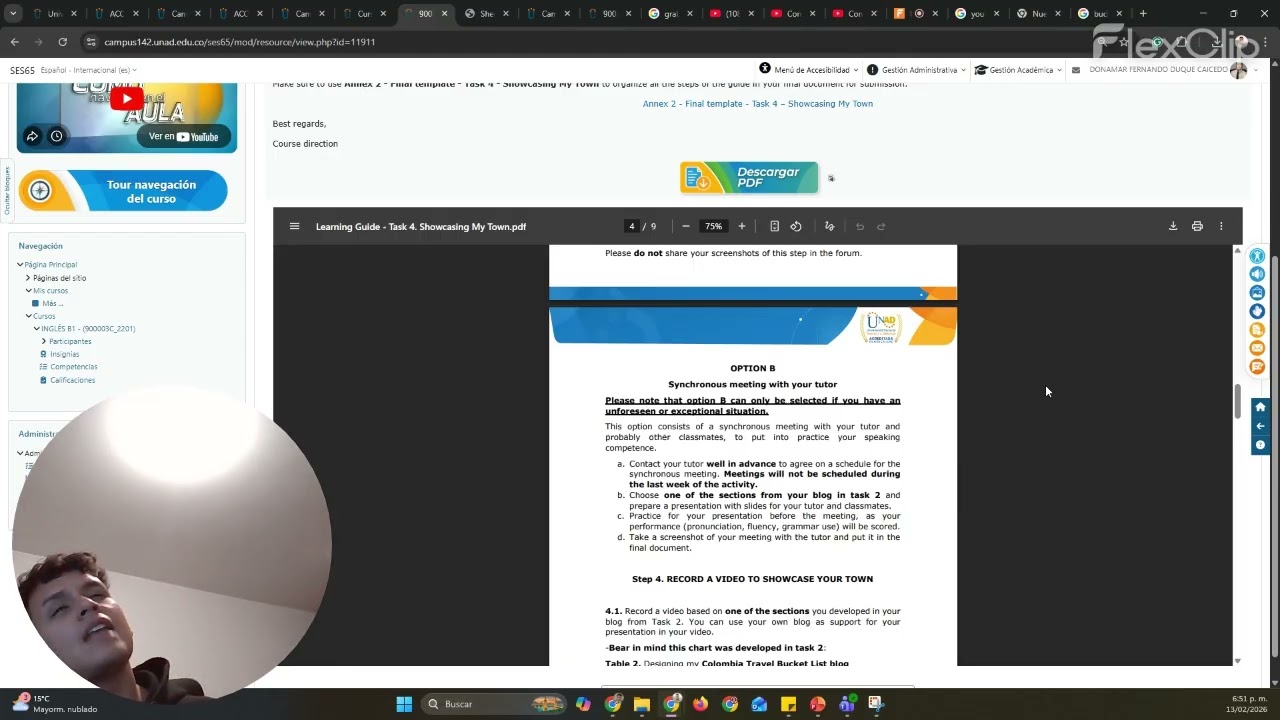The width and height of the screenshot is (1280, 720).
Task: Expand the Participantes node
Action: [x=44, y=341]
